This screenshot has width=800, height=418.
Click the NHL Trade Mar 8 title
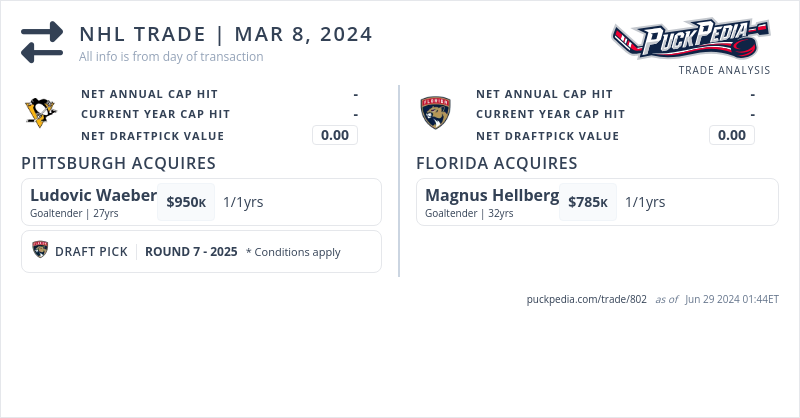click(x=226, y=34)
